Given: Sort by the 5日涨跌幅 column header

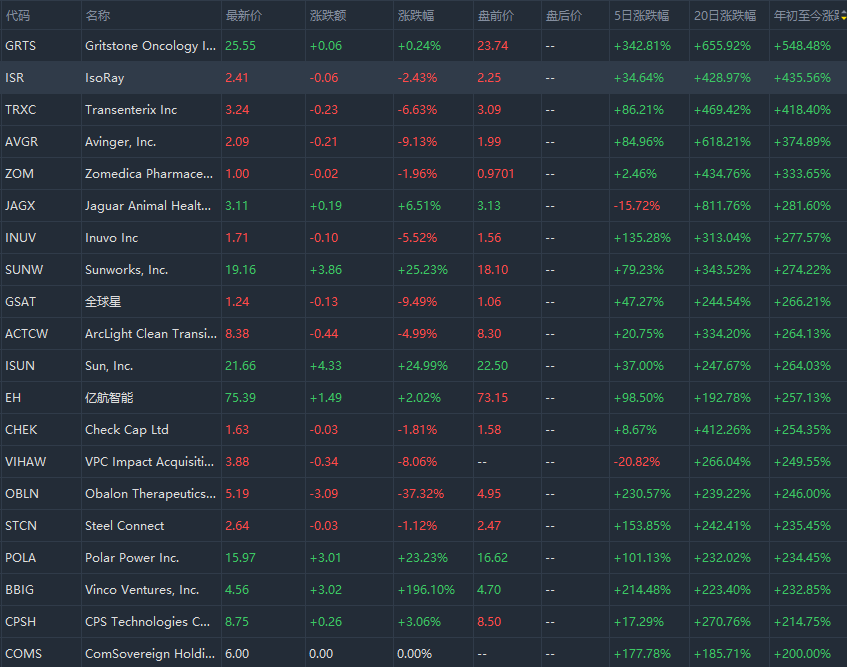Looking at the screenshot, I should (642, 16).
